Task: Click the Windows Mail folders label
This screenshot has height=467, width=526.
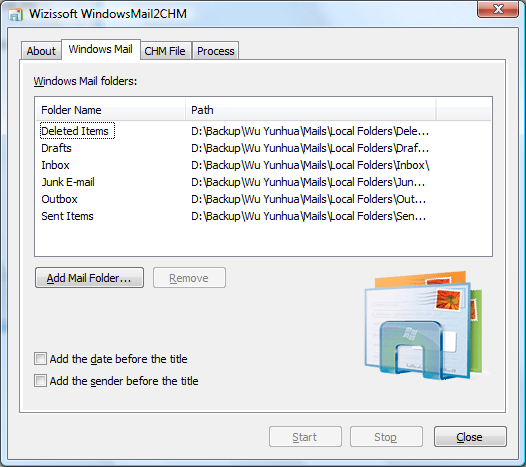Action: (85, 81)
